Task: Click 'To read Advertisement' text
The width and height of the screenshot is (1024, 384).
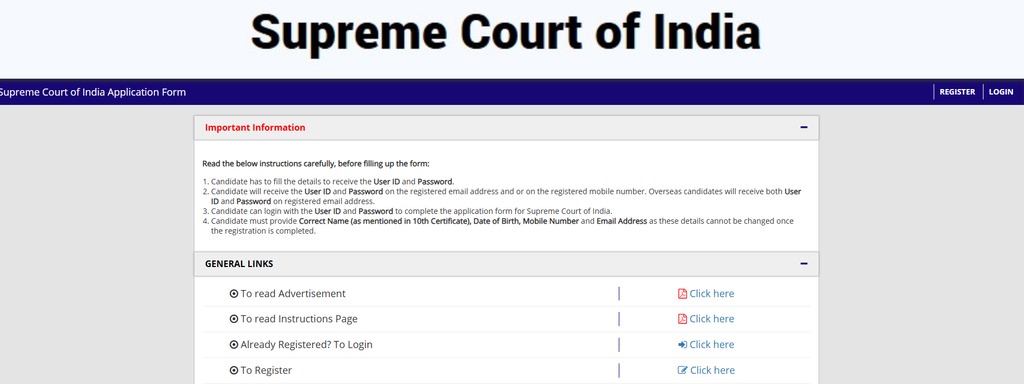Action: pyautogui.click(x=293, y=294)
